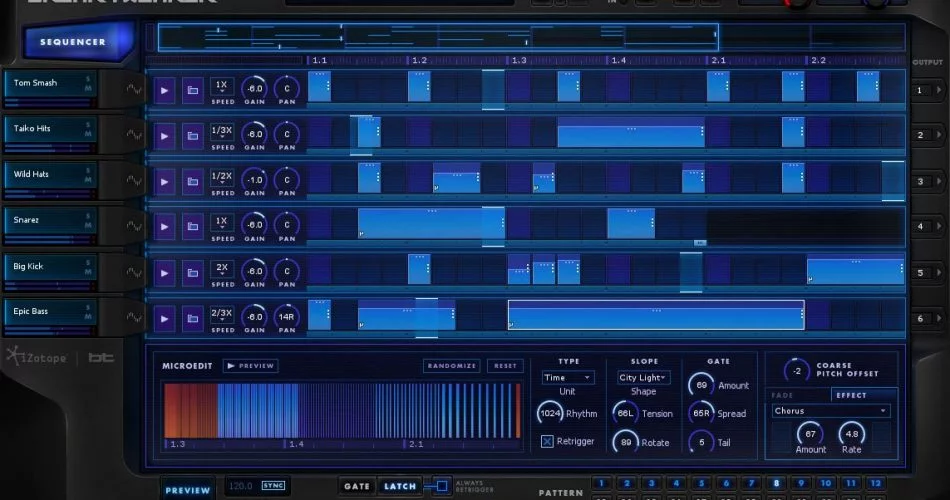Open Big Kick 2X speed dropdown
The width and height of the screenshot is (950, 500).
pyautogui.click(x=222, y=268)
